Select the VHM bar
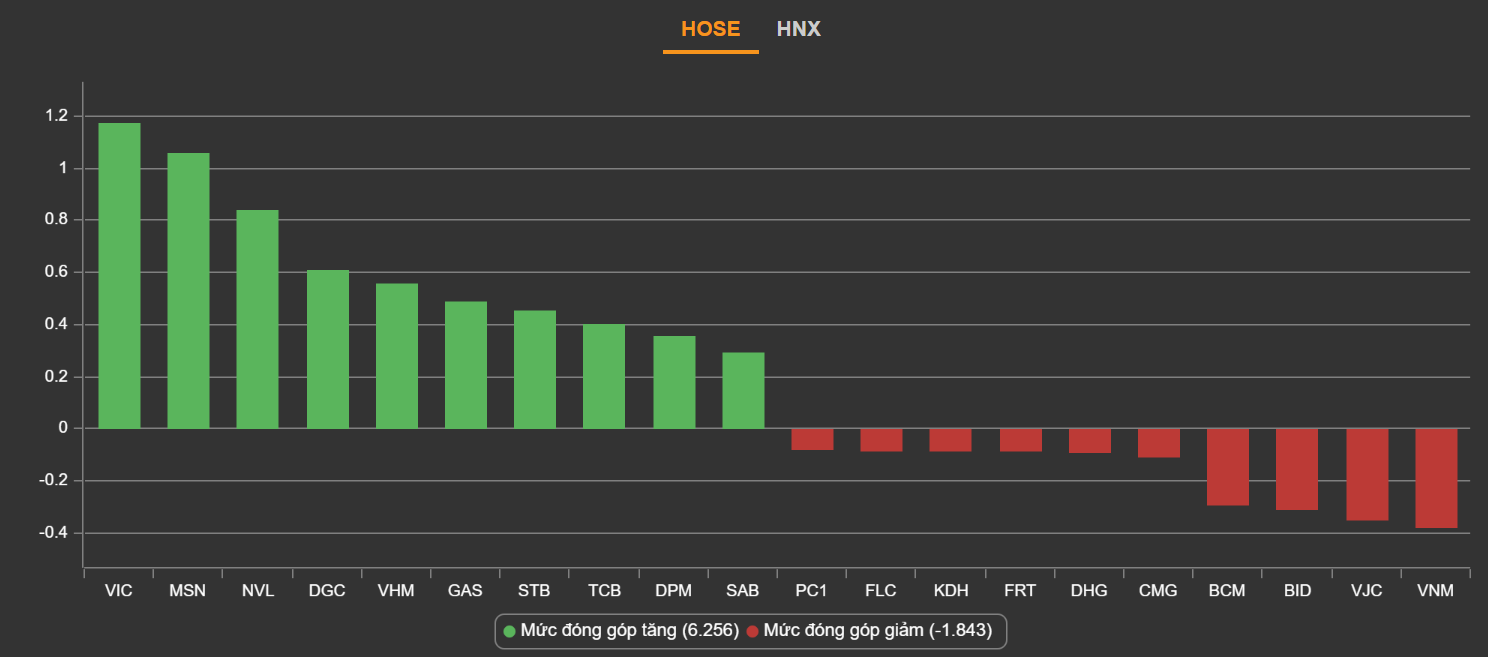 396,356
